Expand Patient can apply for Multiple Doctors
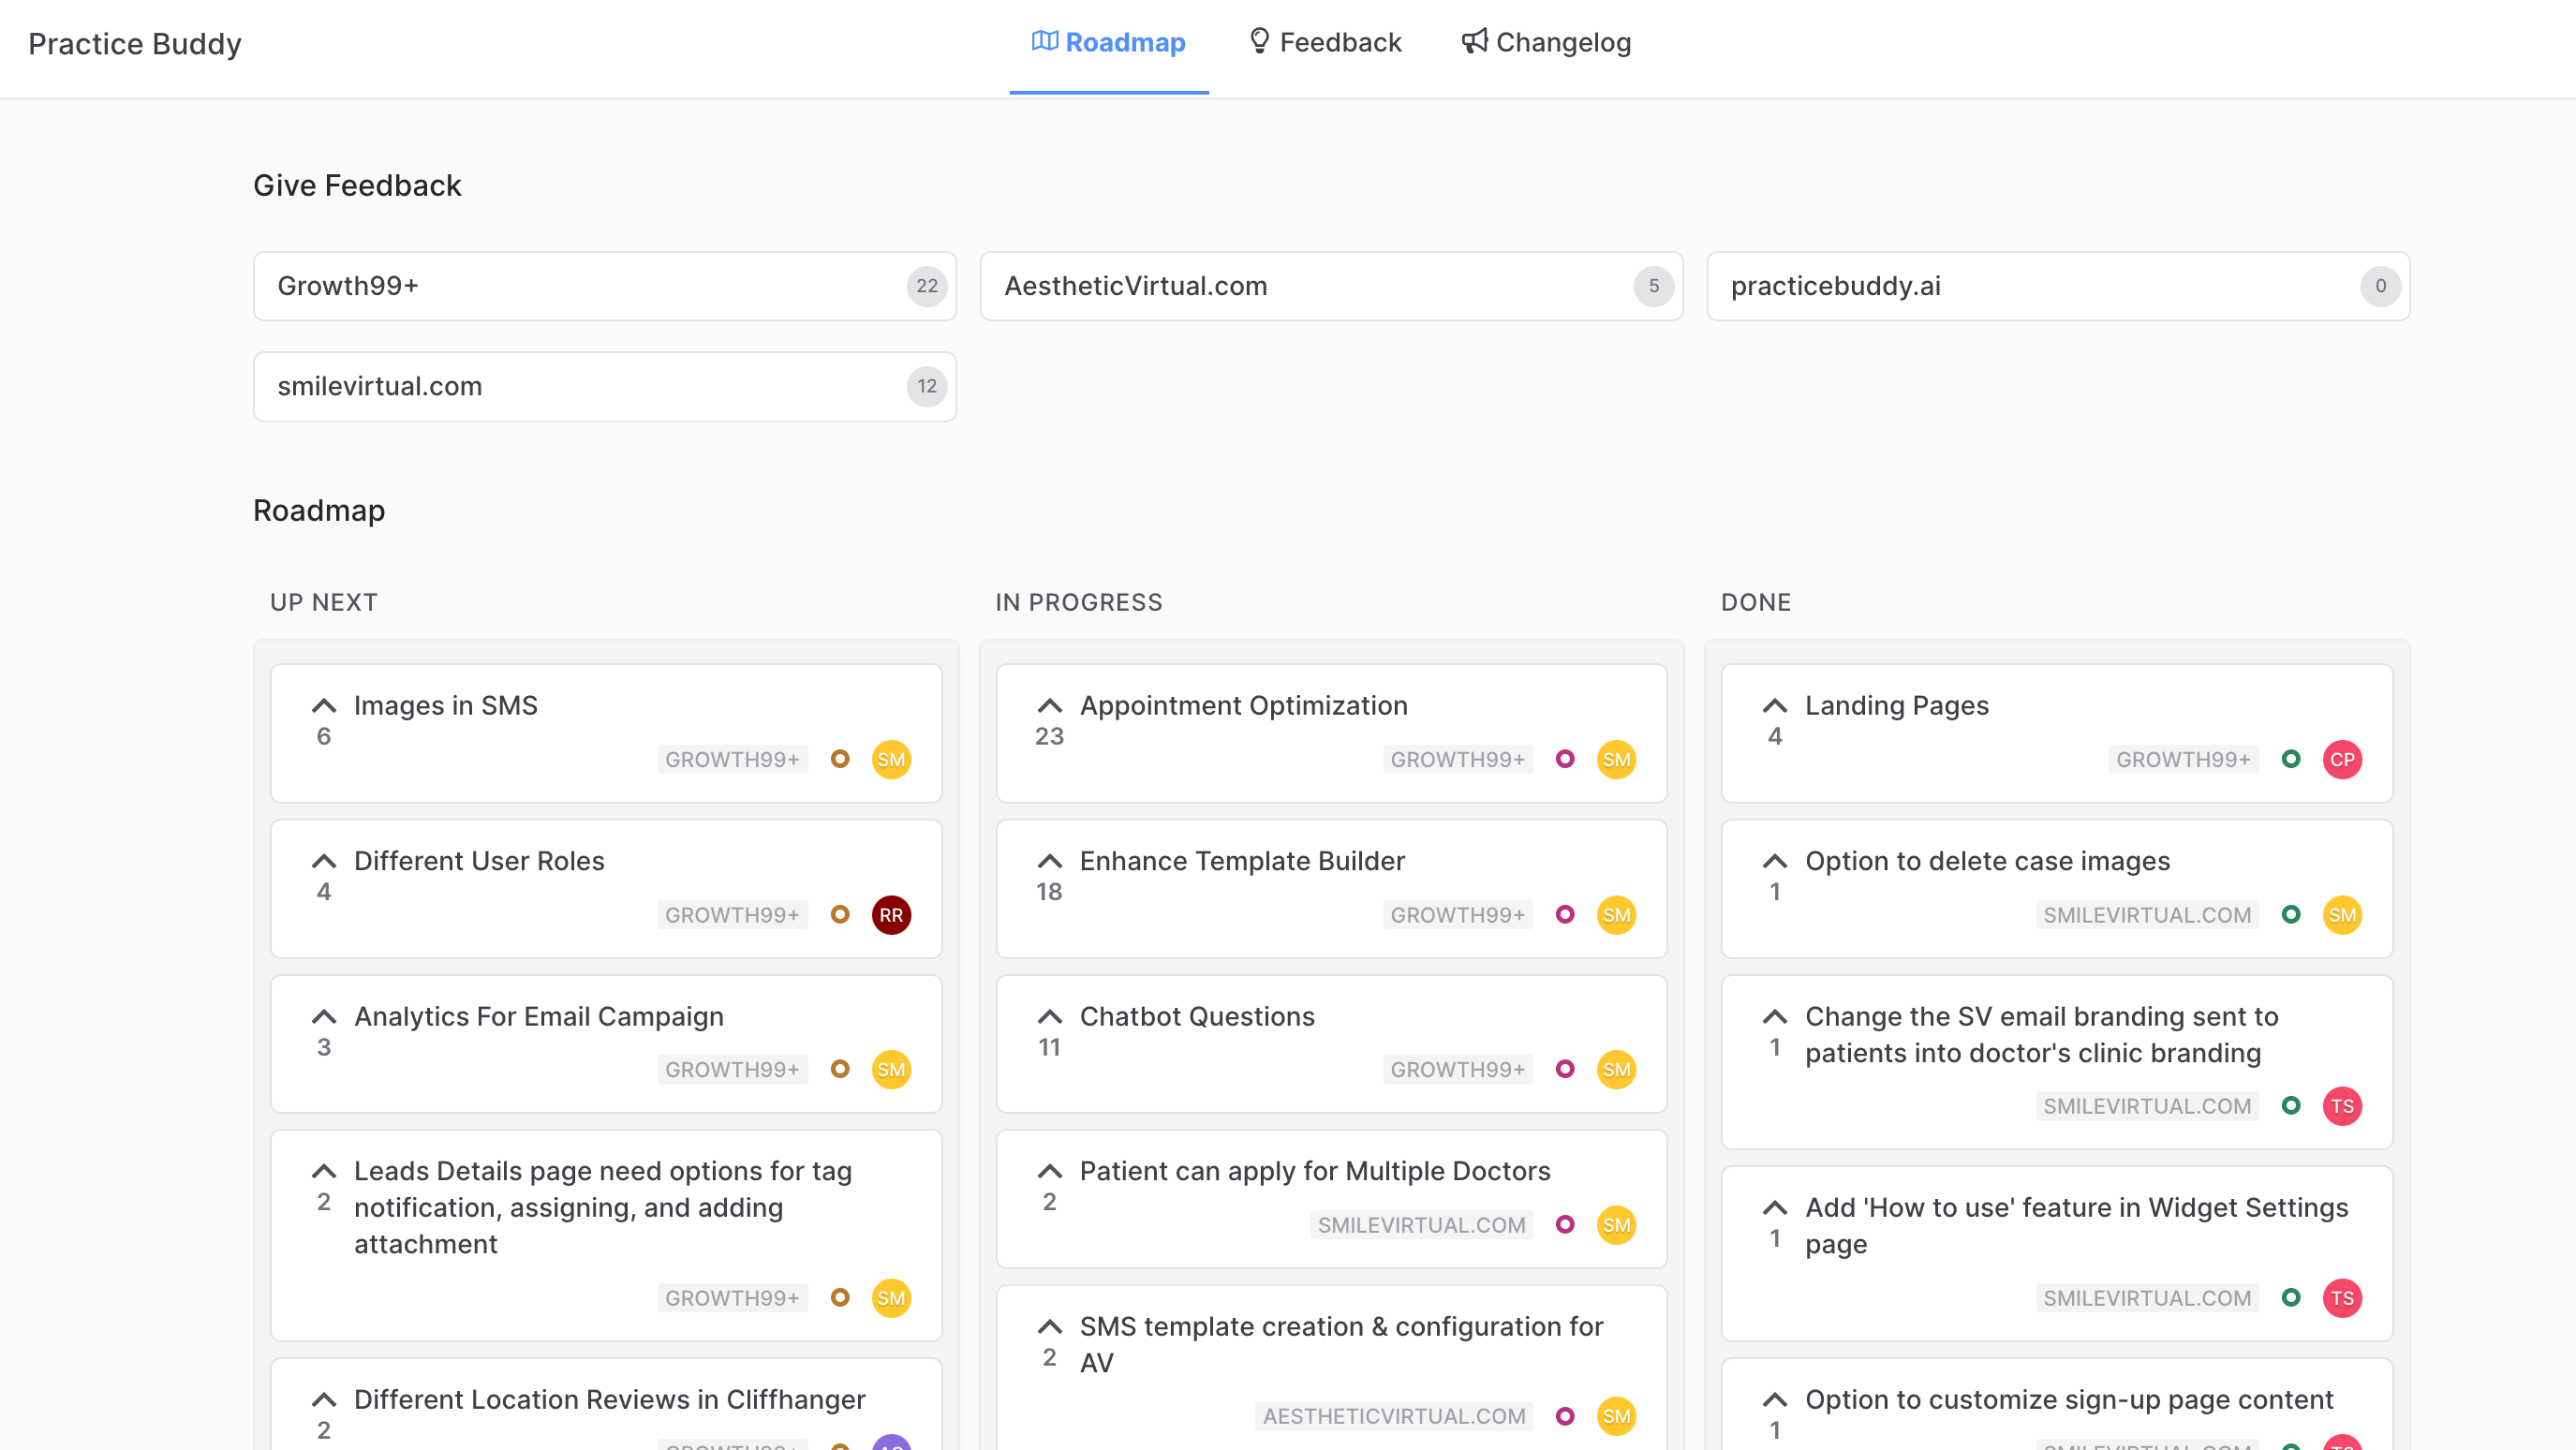This screenshot has height=1450, width=2576. click(x=1049, y=1170)
